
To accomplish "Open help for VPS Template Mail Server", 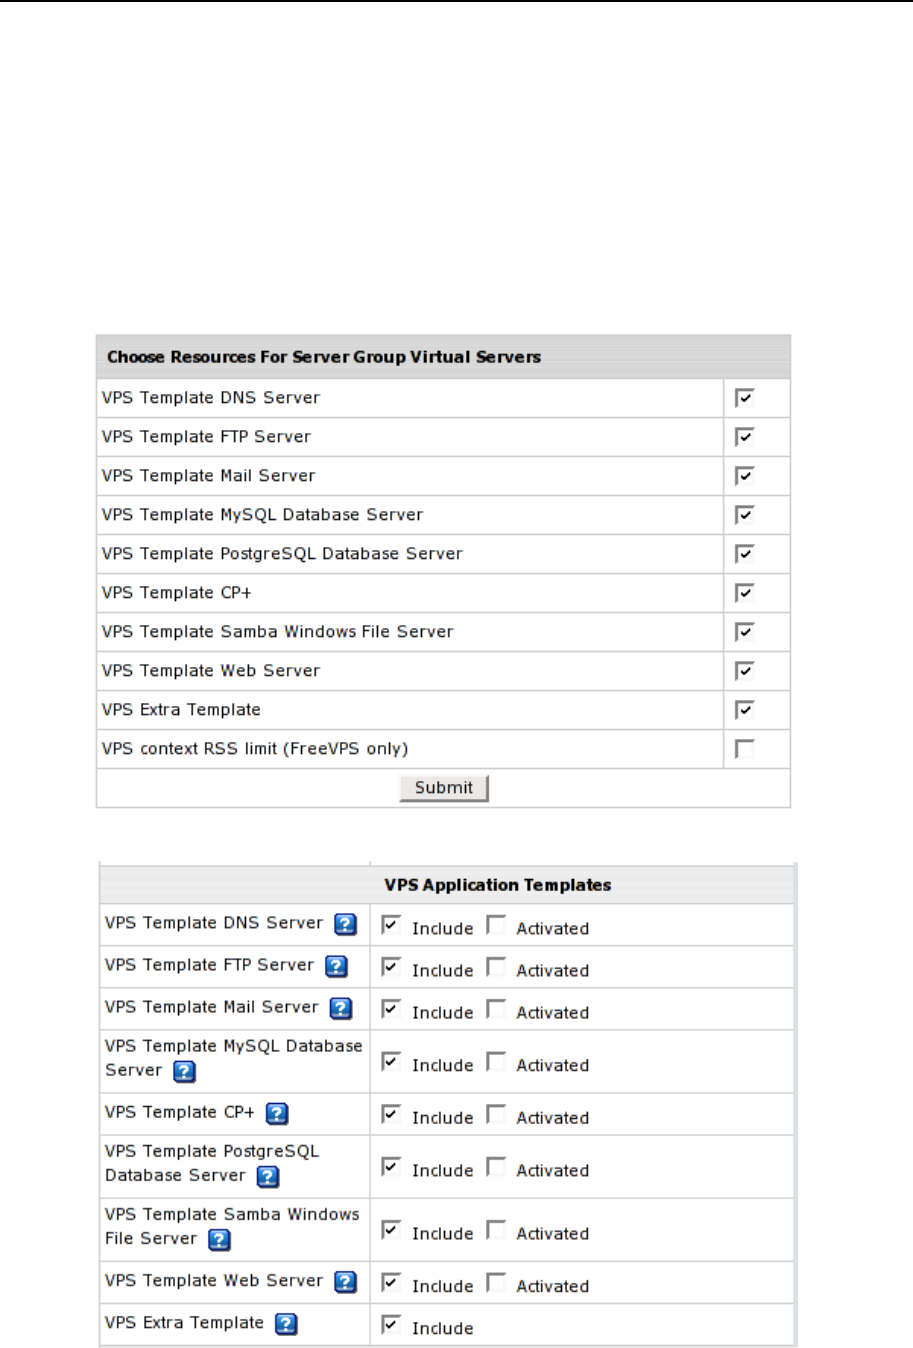I will tap(341, 1008).
